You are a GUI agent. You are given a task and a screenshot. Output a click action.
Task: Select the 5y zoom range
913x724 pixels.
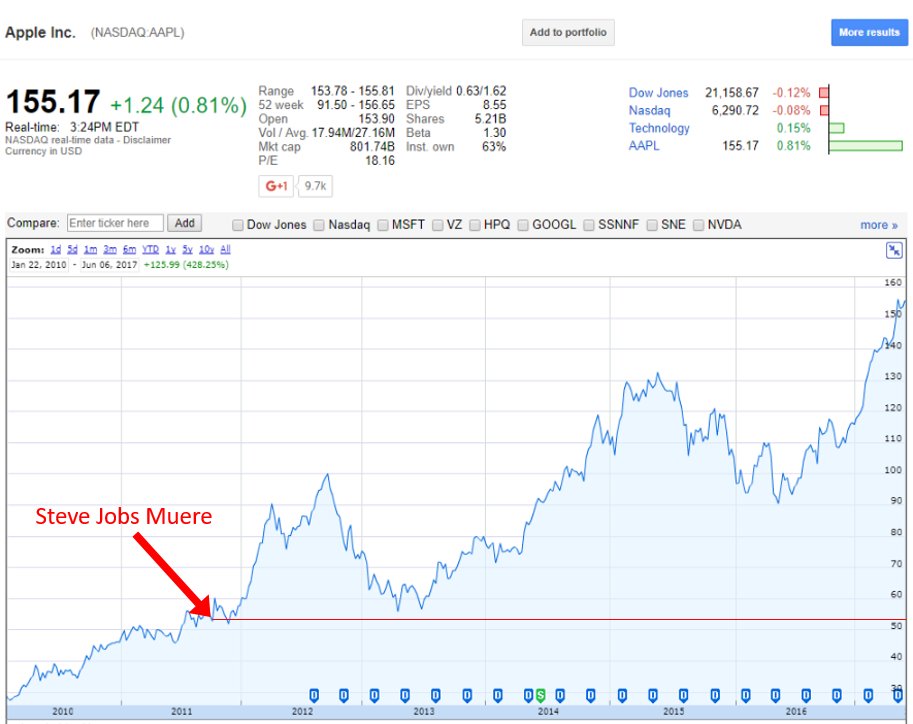click(187, 249)
